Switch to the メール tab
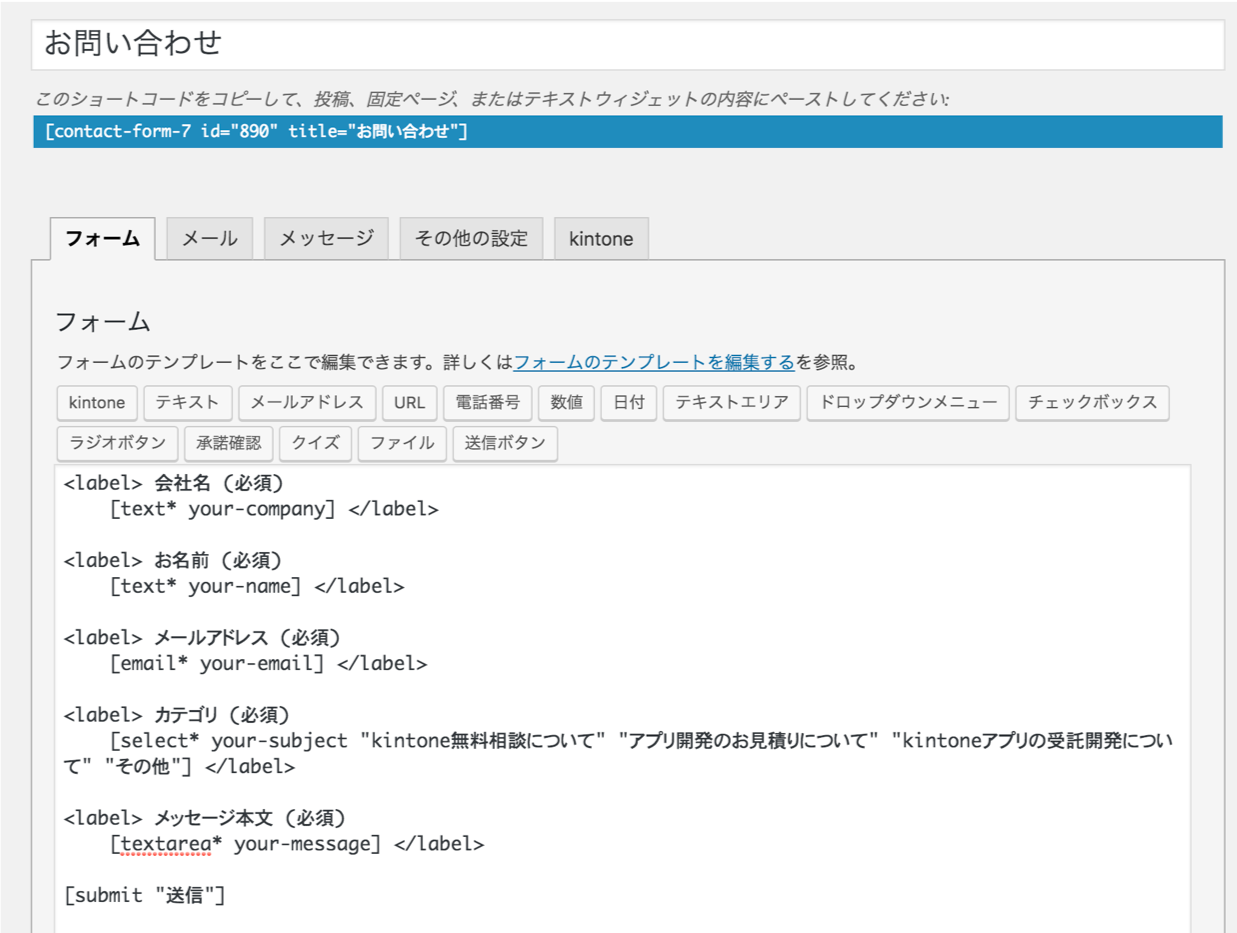Screen dimensions: 1237x933 click(208, 238)
